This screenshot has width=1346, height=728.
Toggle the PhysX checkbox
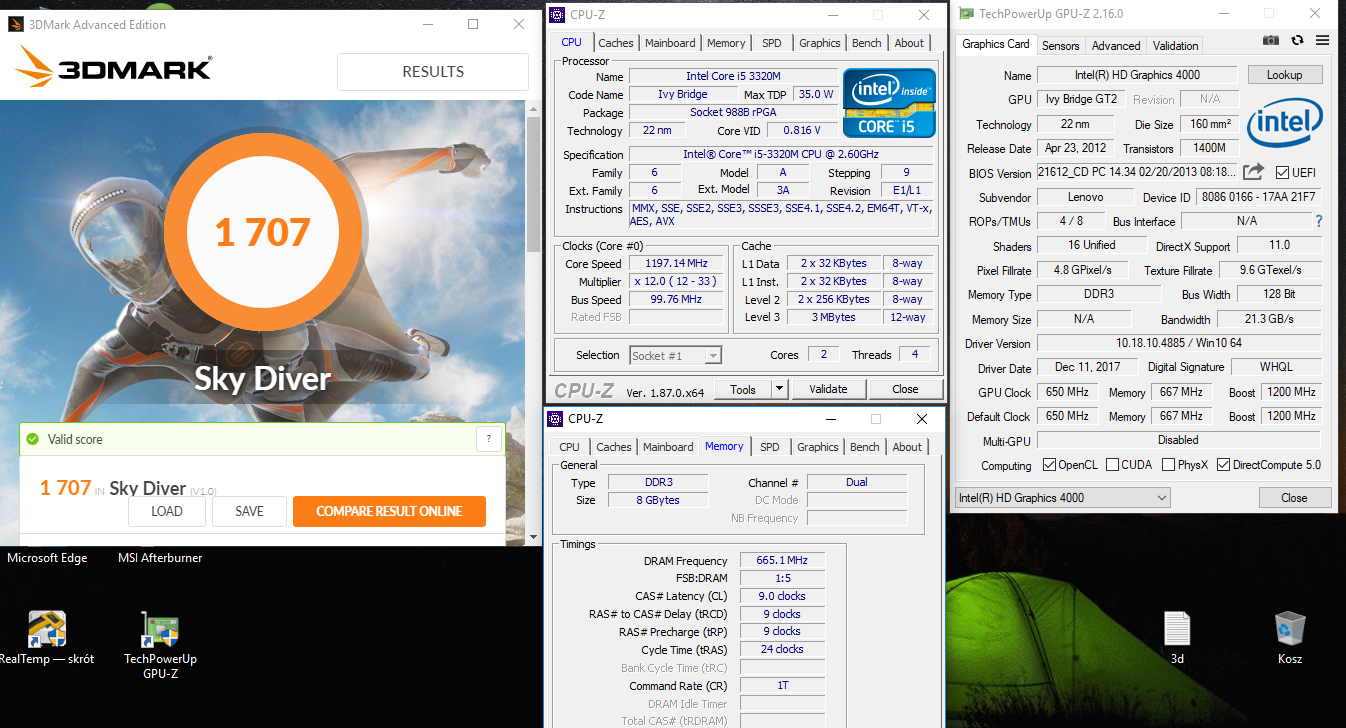(x=1168, y=465)
